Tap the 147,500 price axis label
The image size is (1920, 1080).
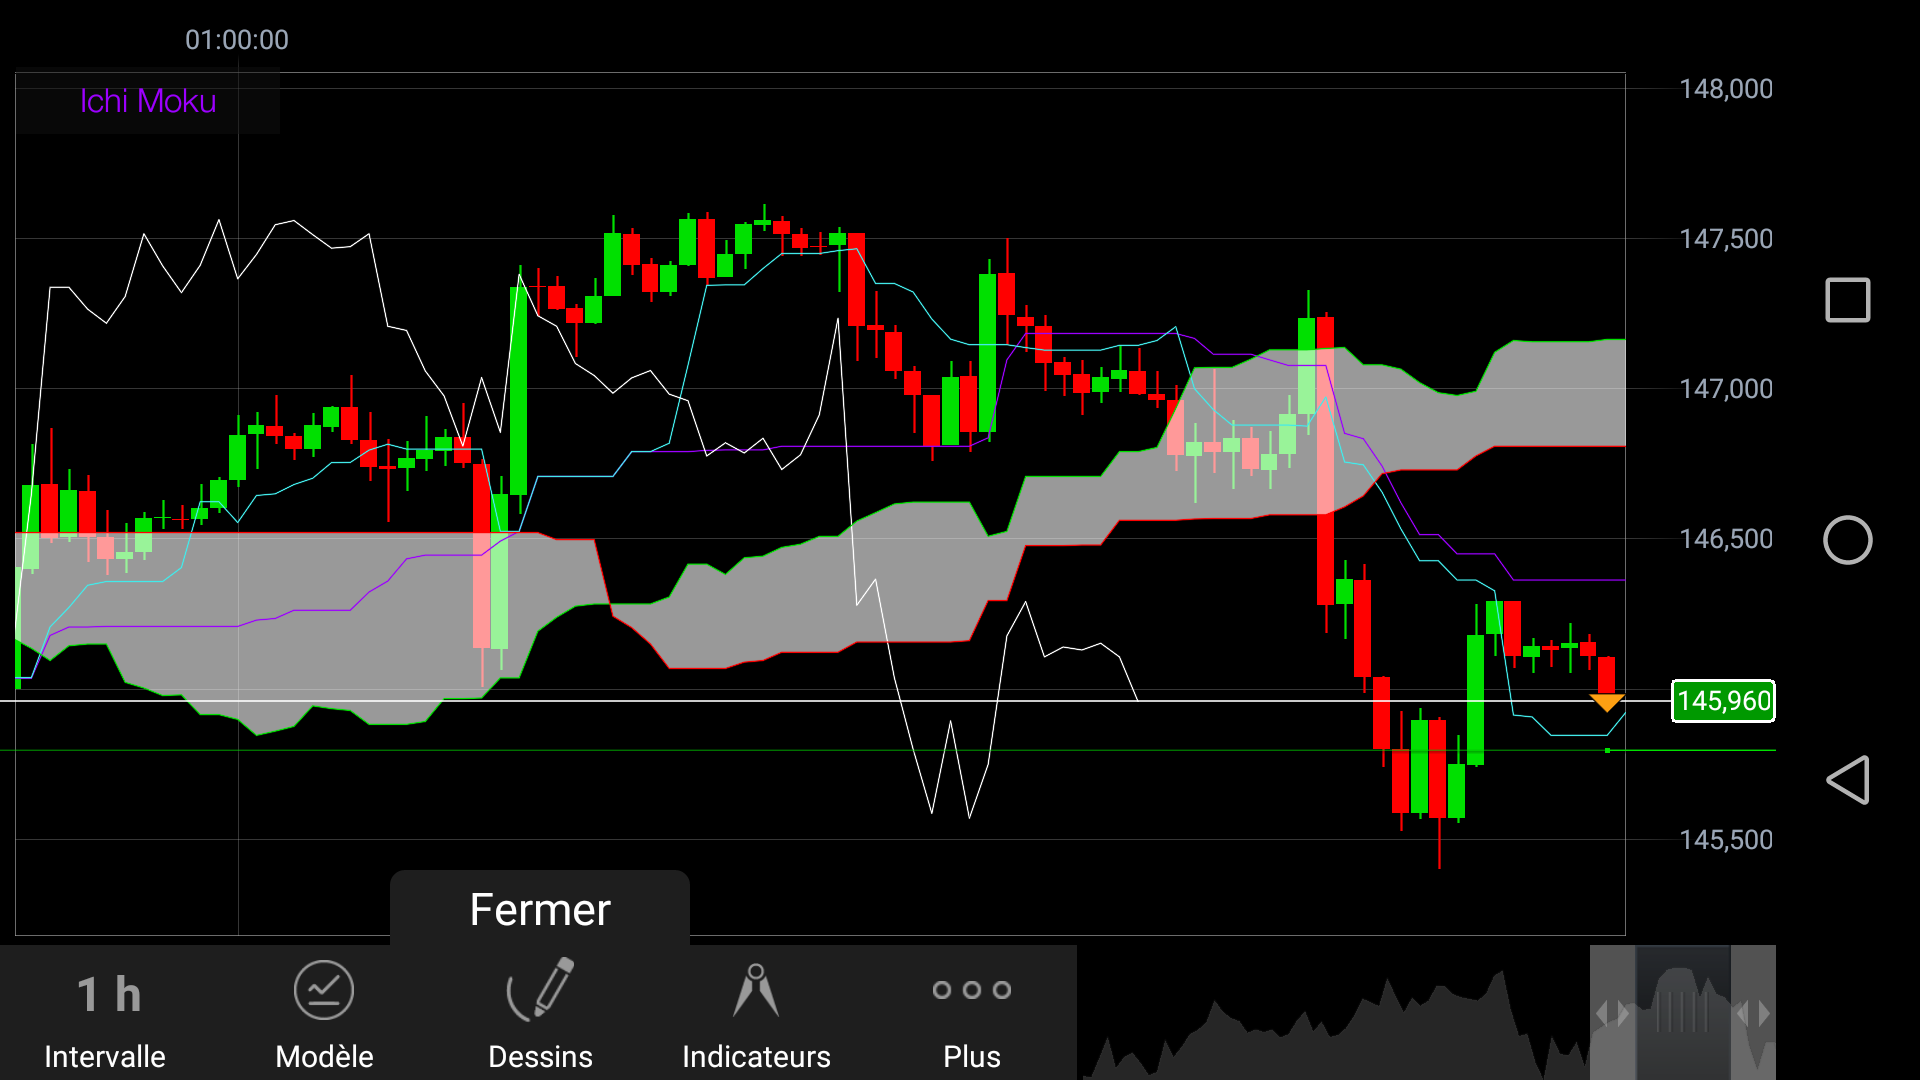[1726, 239]
